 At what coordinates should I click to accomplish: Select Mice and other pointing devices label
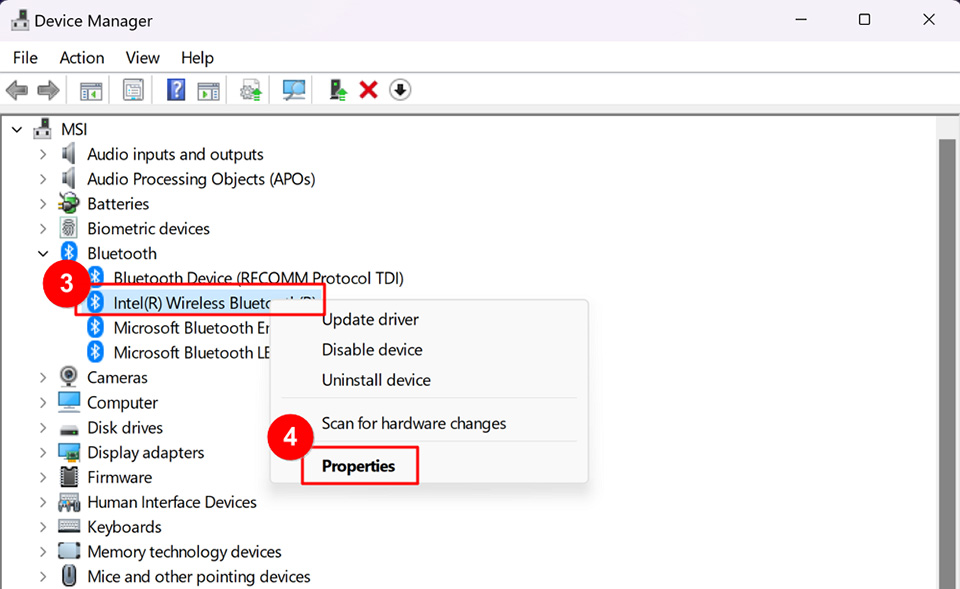coord(198,577)
